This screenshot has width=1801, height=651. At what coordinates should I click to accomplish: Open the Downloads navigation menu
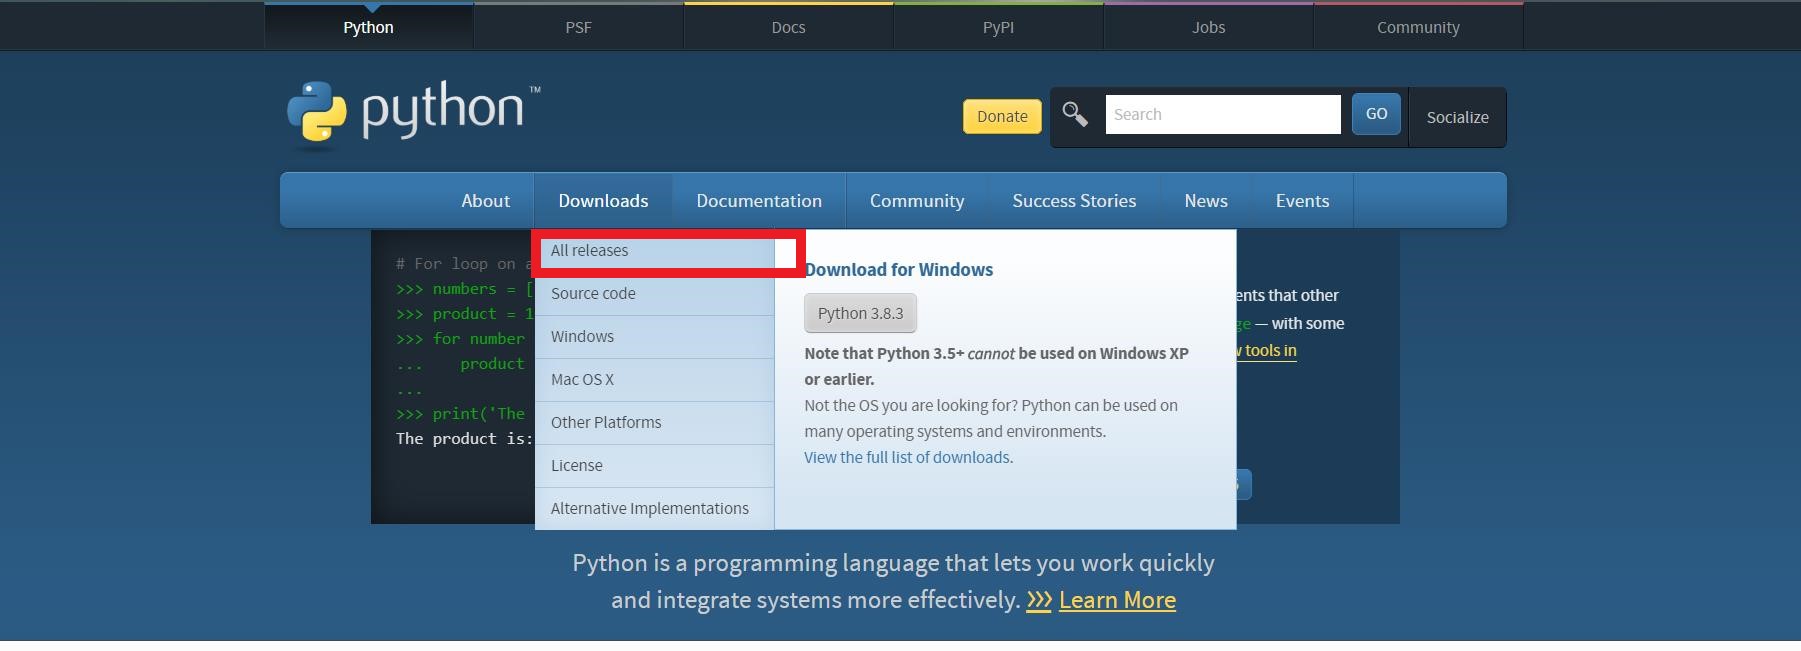pos(603,200)
